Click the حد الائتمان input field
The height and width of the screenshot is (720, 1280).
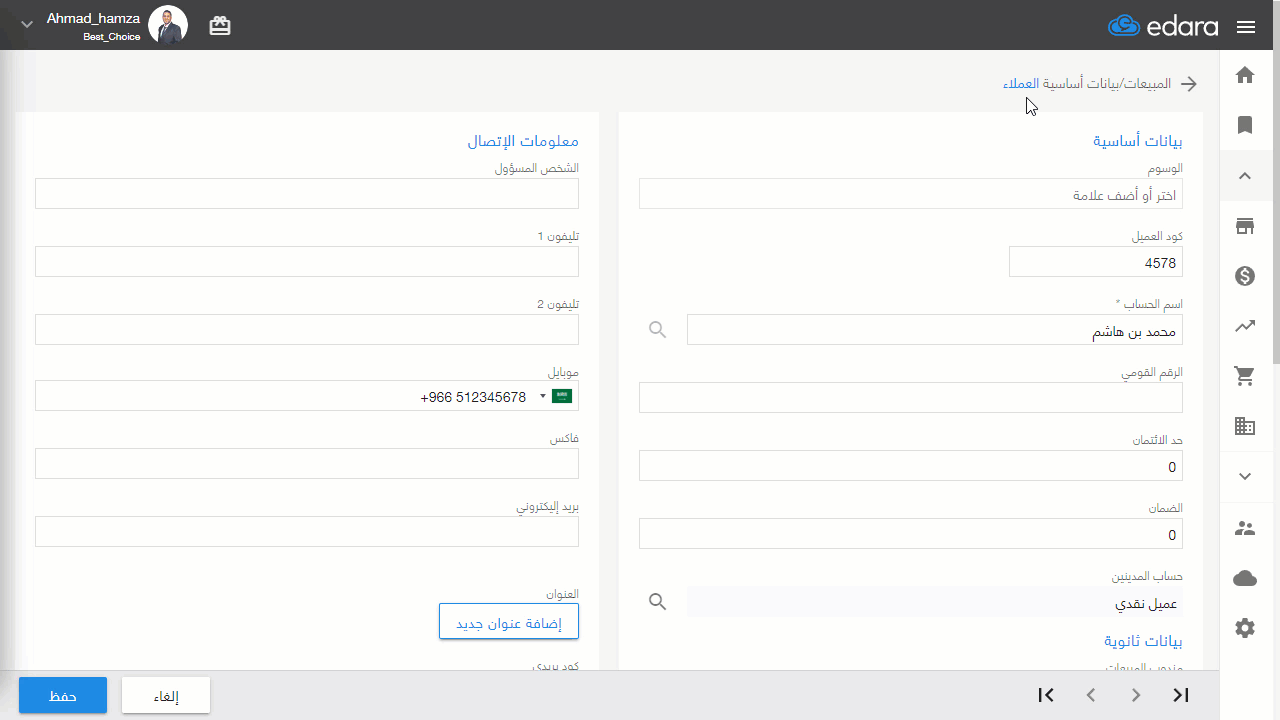(x=911, y=466)
